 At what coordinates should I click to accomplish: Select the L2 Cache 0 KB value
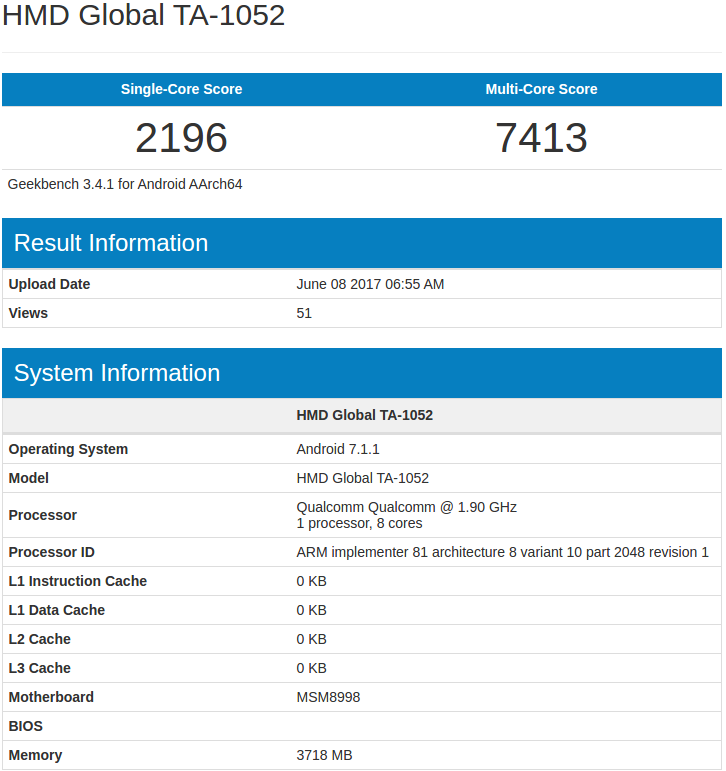tap(311, 639)
